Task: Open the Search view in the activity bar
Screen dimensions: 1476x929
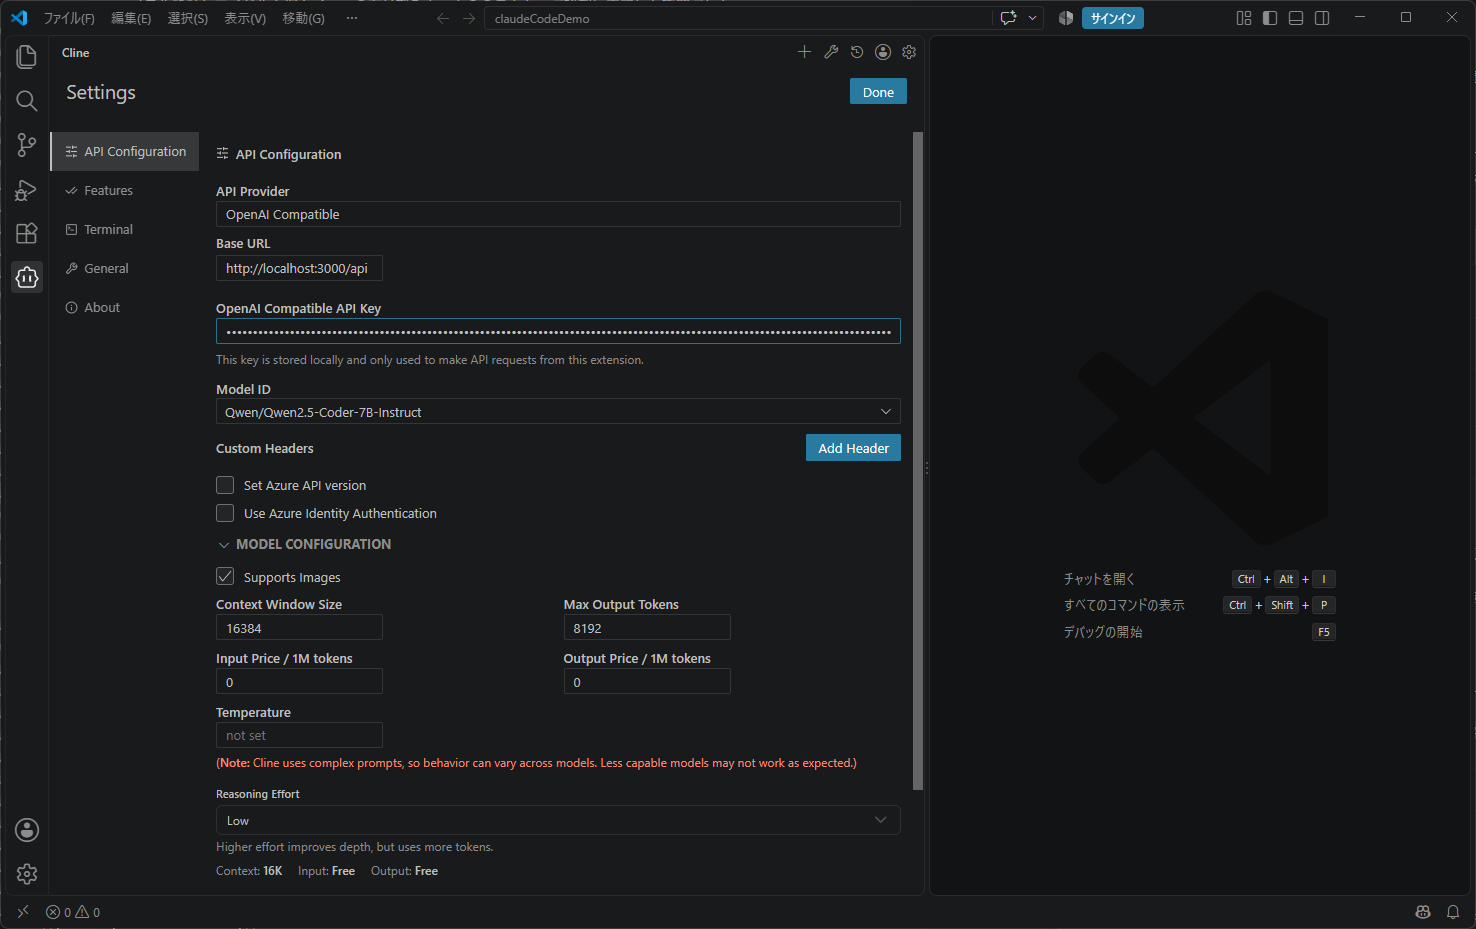Action: click(x=27, y=101)
